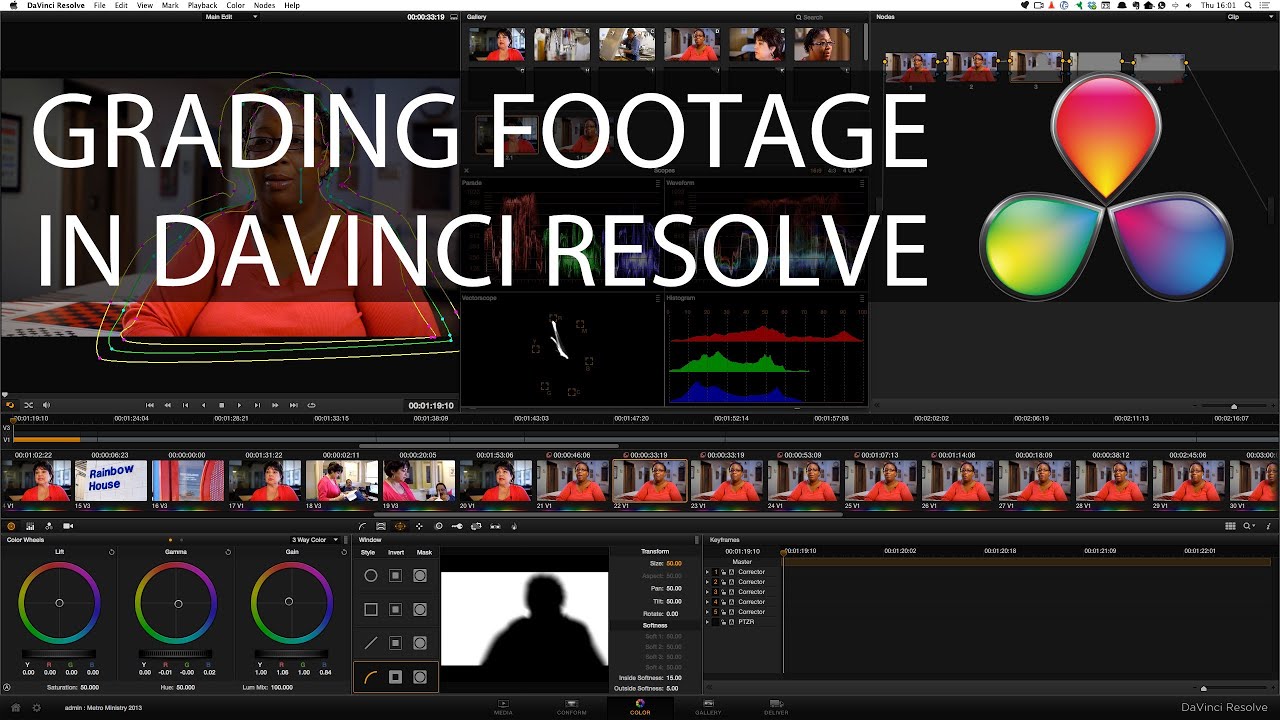Toggle Invert for the polygon window

[x=395, y=643]
